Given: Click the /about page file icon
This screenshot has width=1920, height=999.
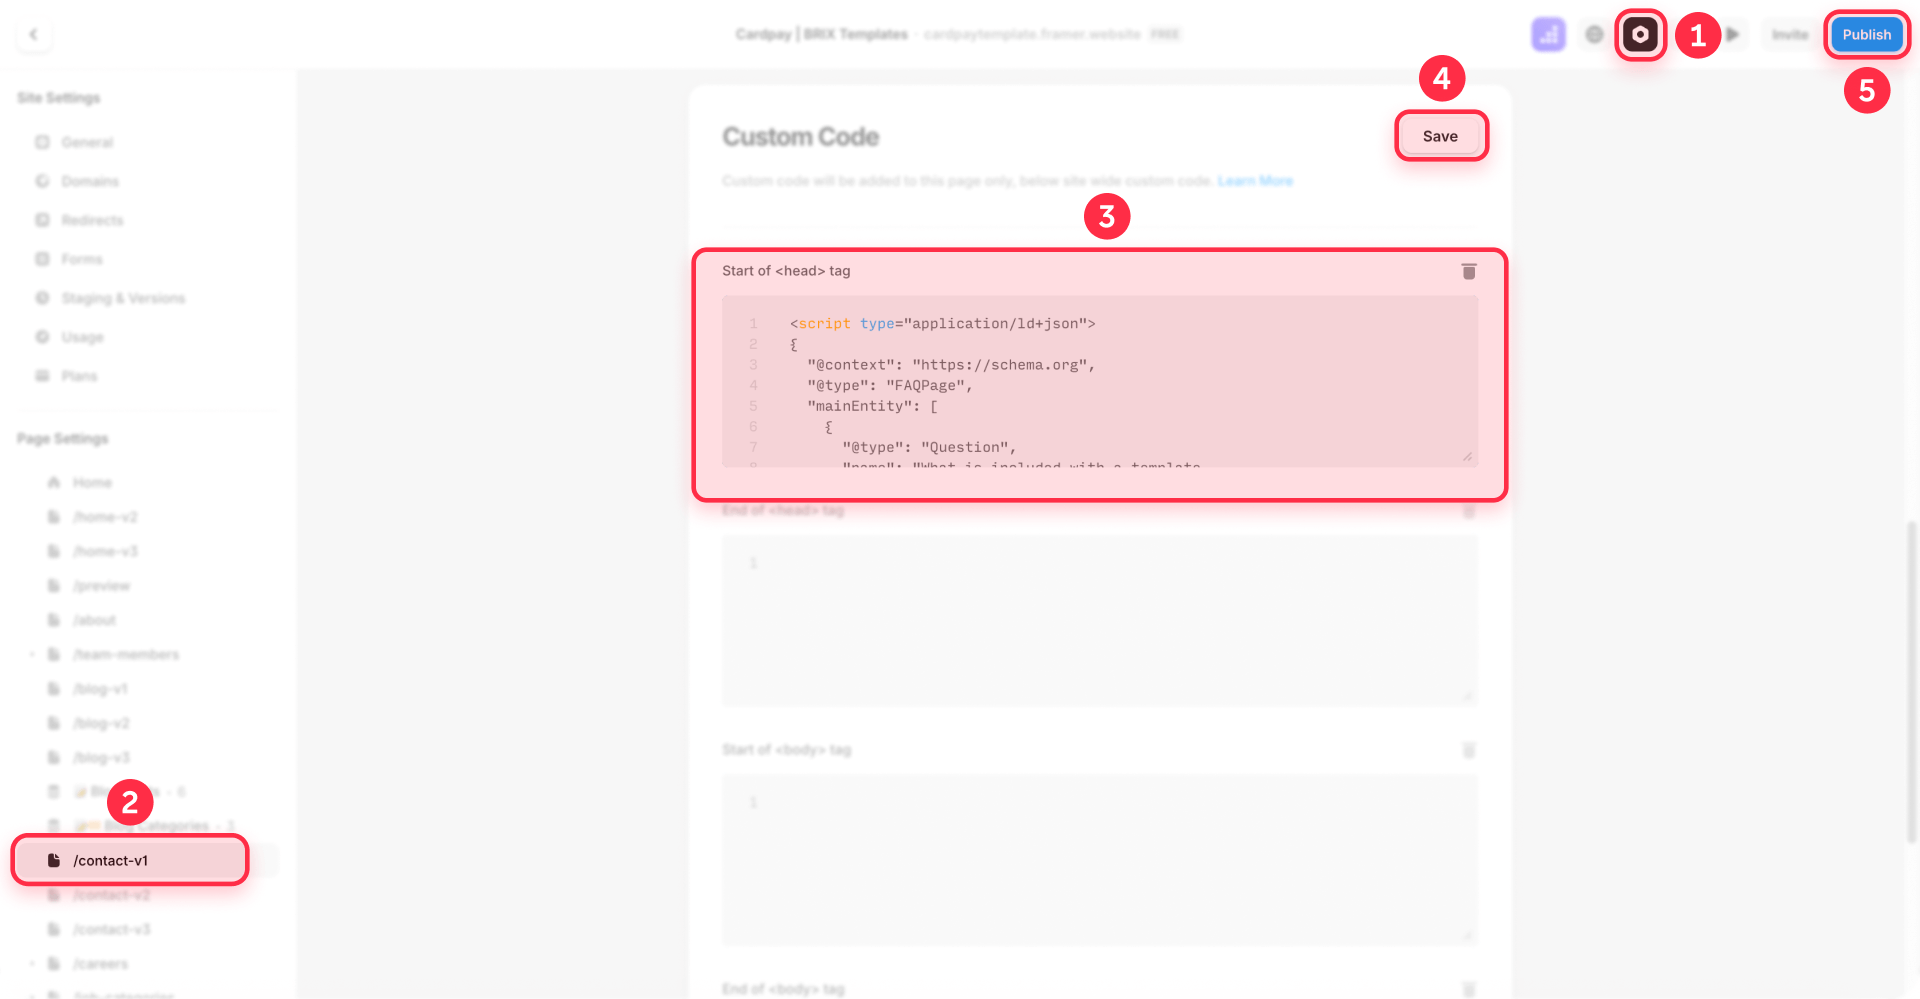Looking at the screenshot, I should 54,620.
